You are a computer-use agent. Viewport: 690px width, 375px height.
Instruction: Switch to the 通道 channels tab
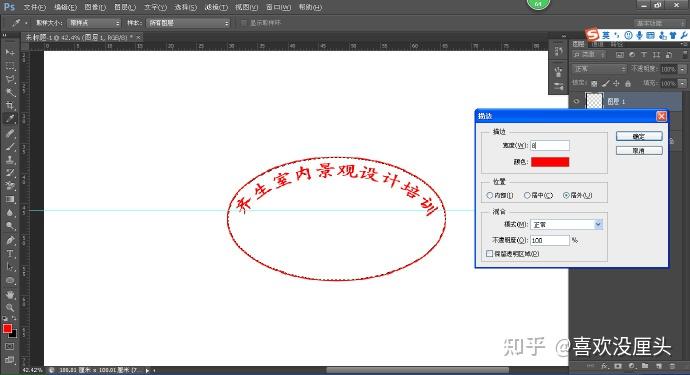click(x=597, y=44)
